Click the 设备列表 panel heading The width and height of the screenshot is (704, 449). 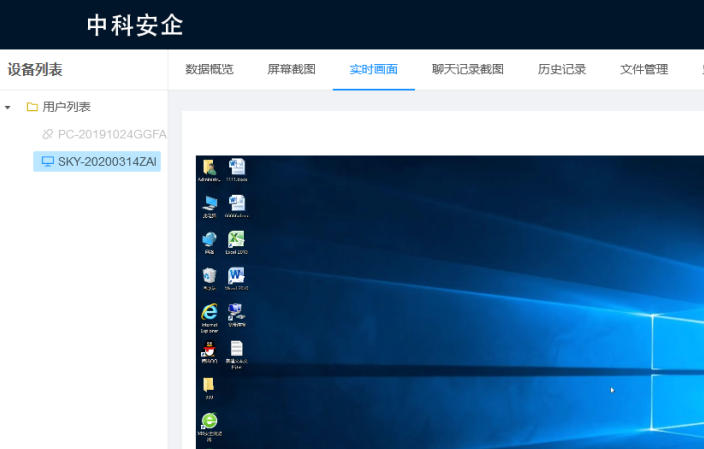35,70
